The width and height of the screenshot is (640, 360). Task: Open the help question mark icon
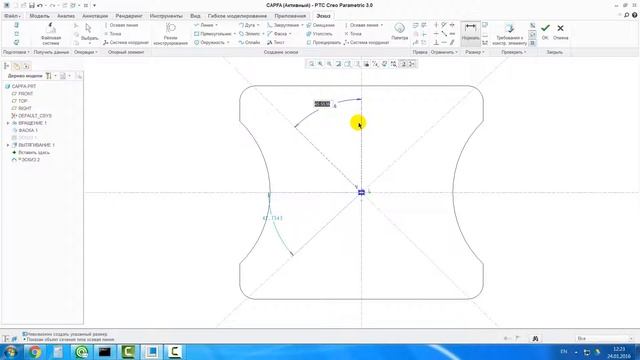[x=634, y=15]
